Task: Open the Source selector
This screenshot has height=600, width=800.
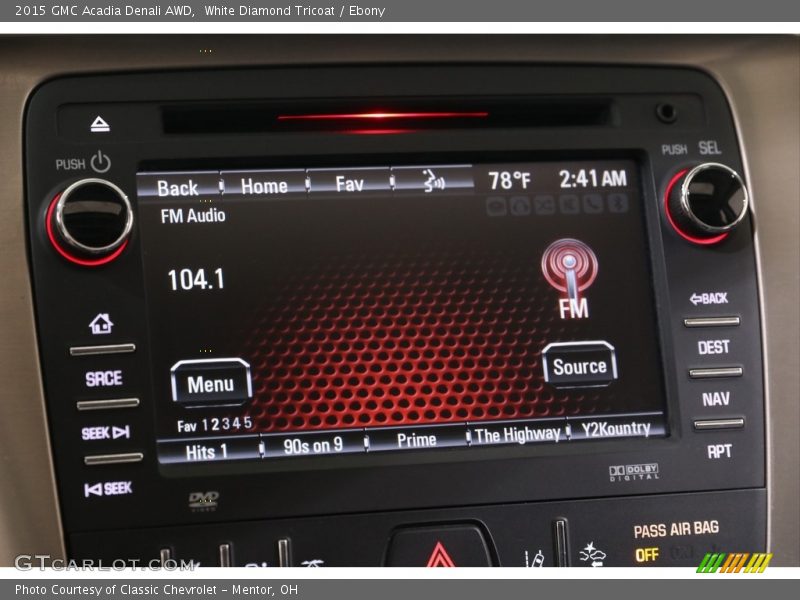Action: [579, 367]
